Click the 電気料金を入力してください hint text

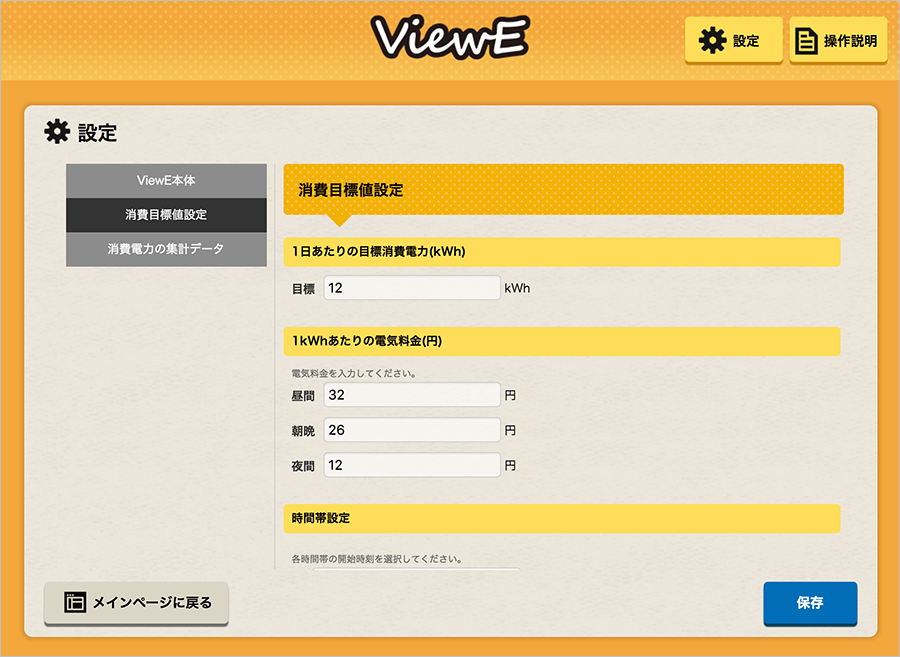354,374
